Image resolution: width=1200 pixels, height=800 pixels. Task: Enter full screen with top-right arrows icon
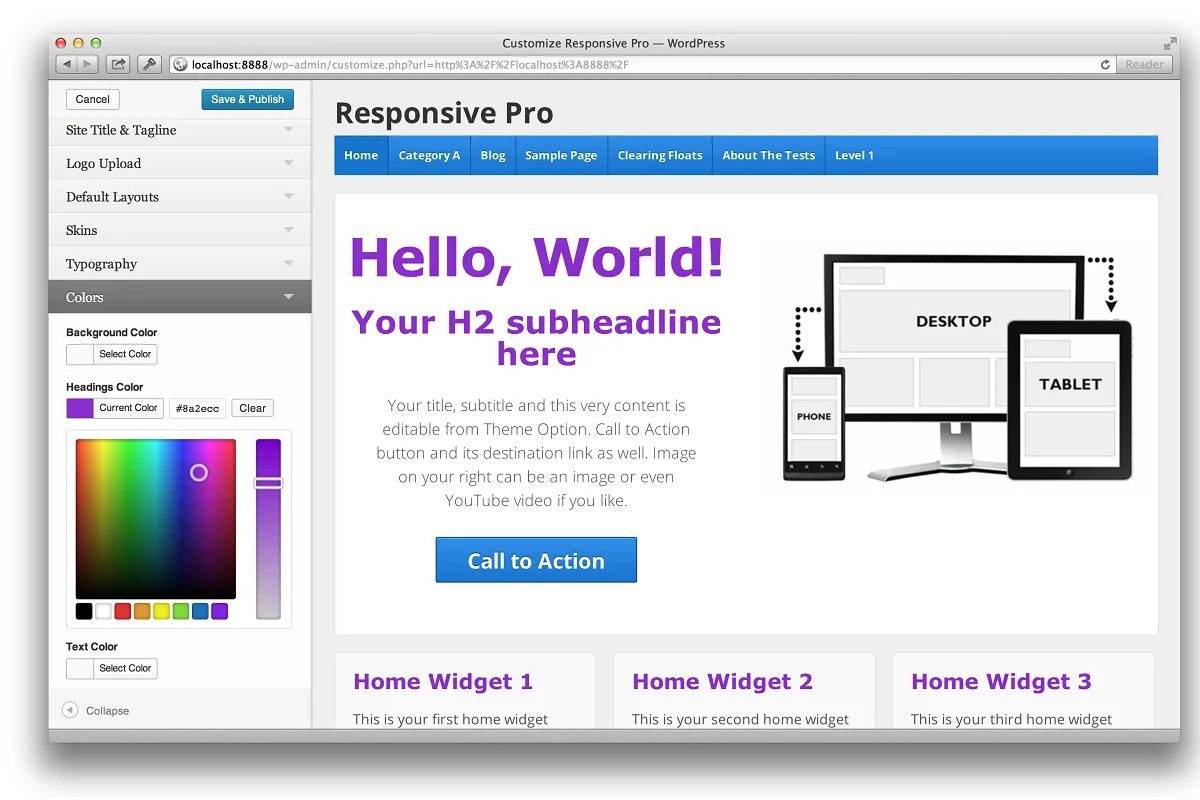1169,43
